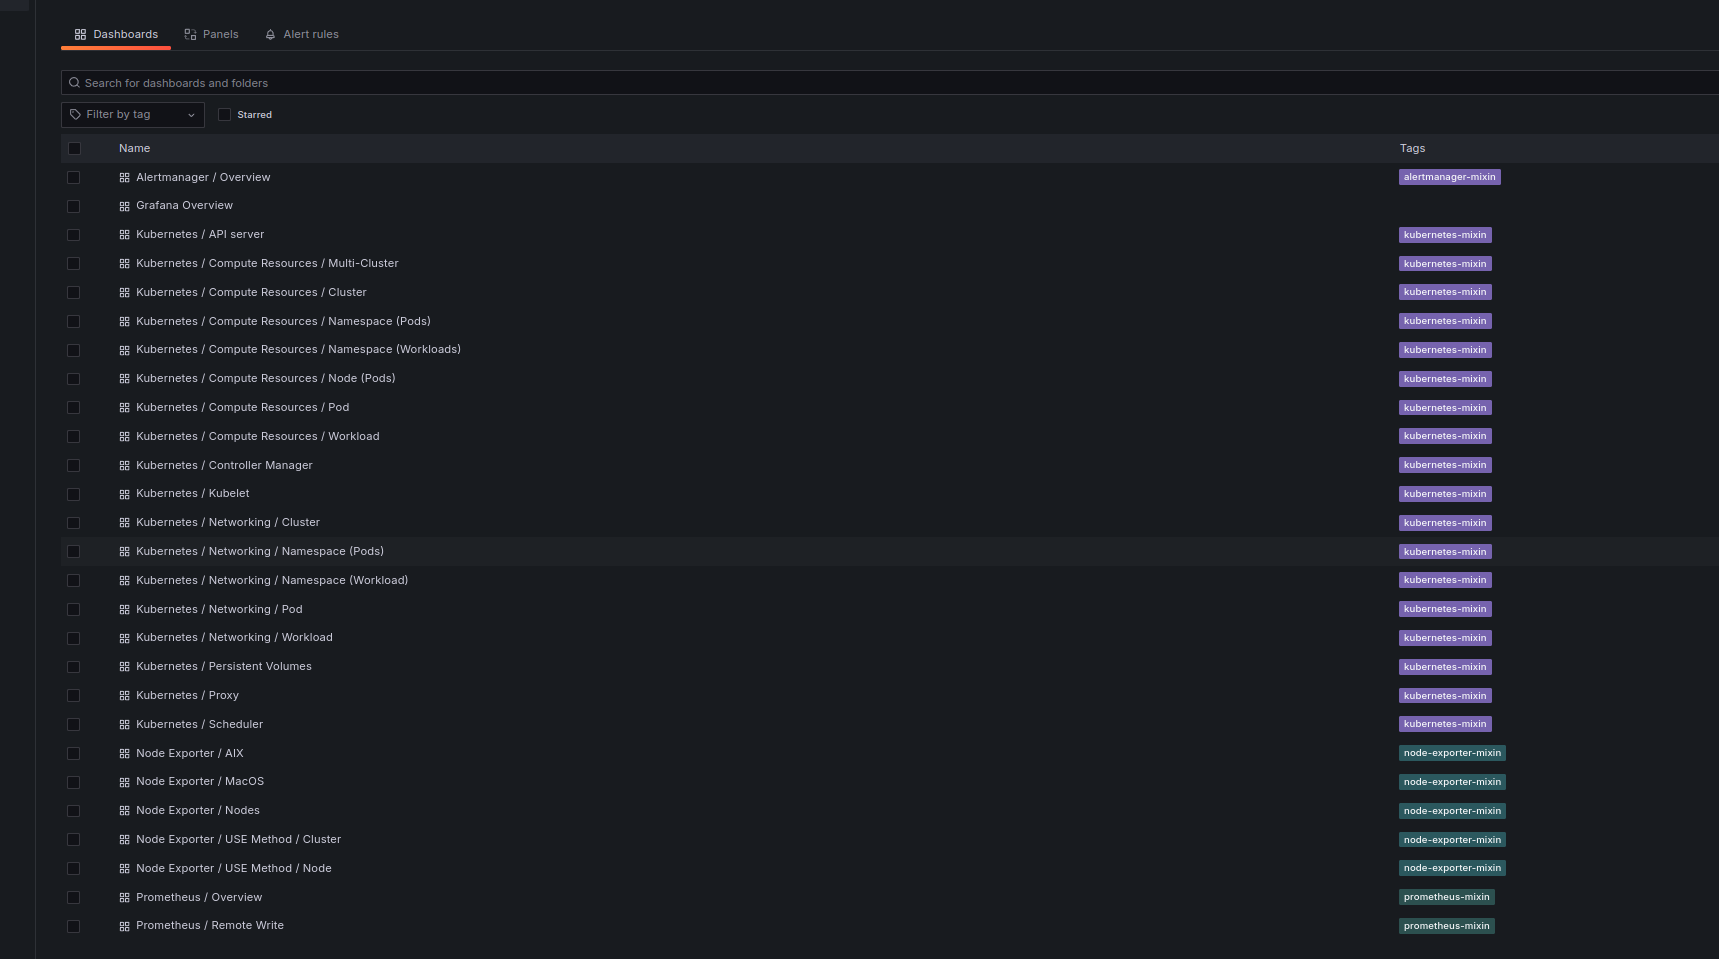Click the alertmanager-mixin tag
Image resolution: width=1719 pixels, height=959 pixels.
pos(1449,178)
